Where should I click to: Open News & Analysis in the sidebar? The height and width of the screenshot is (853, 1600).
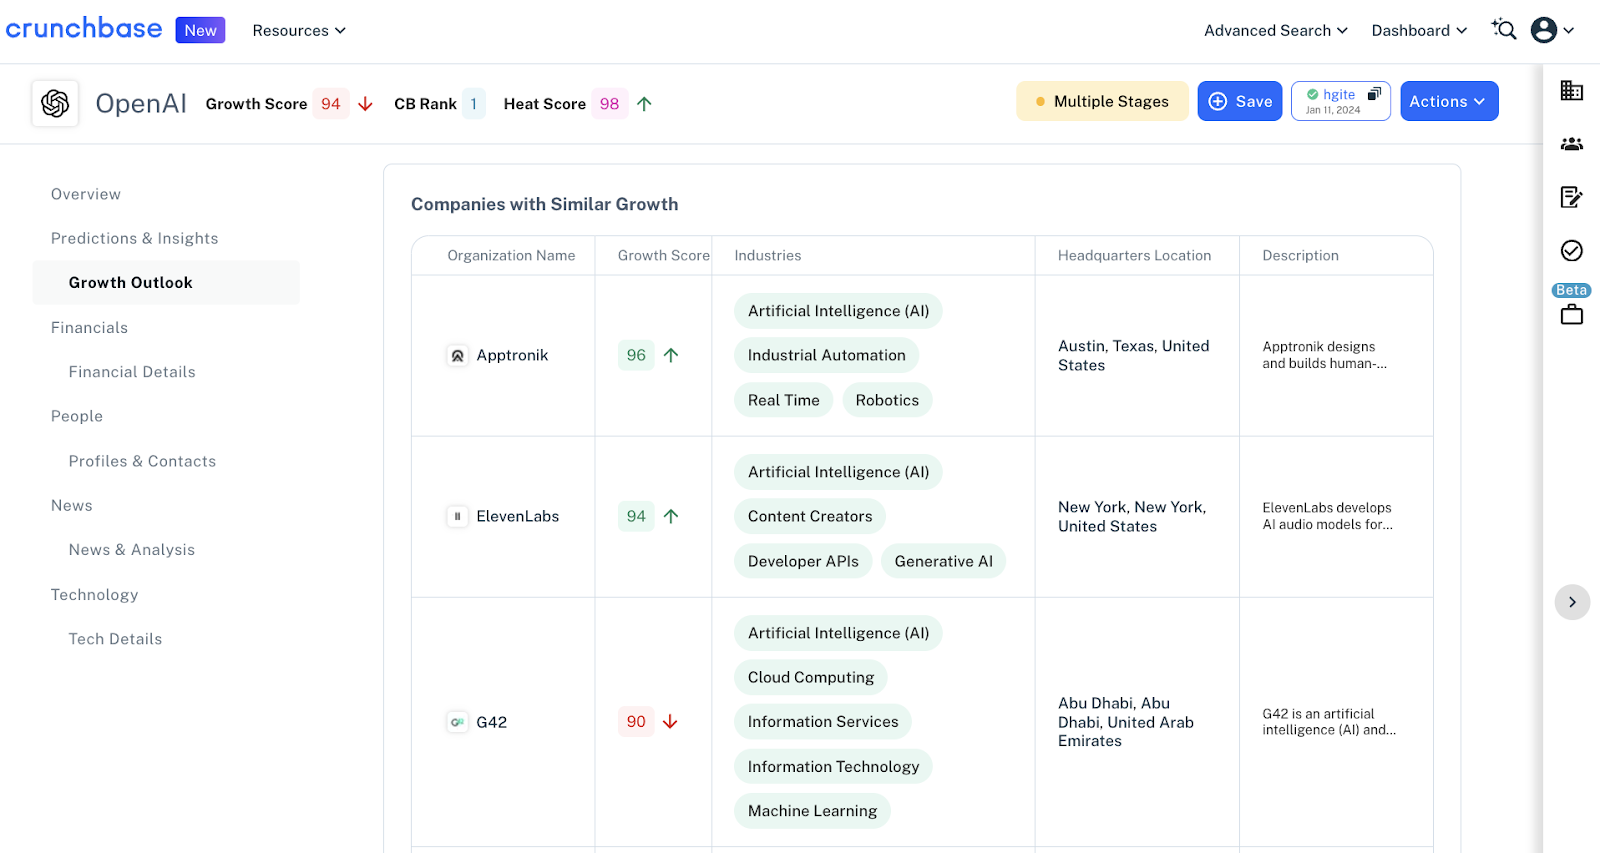132,550
